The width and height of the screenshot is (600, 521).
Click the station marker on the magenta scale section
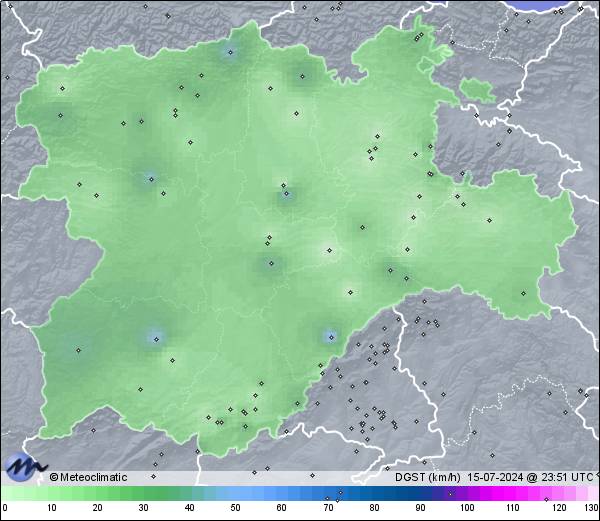(546, 499)
